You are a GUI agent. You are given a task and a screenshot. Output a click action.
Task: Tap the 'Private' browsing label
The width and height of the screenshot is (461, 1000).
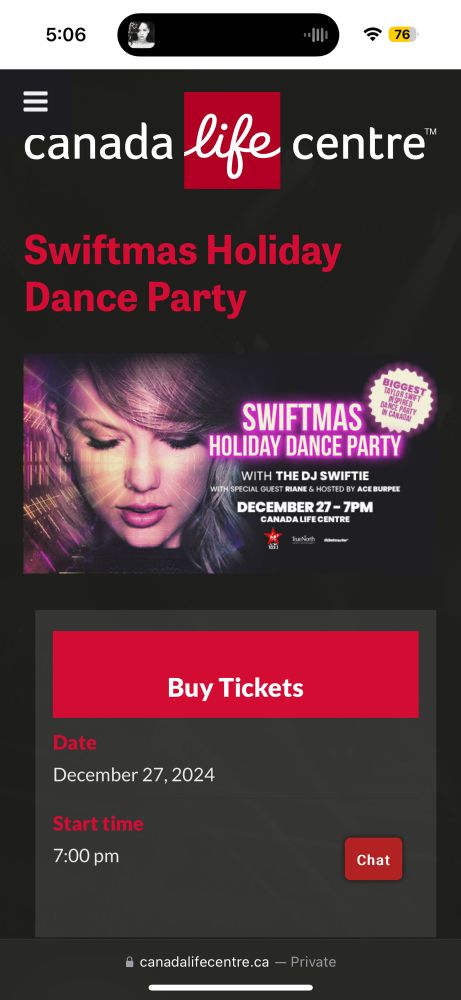pyautogui.click(x=314, y=962)
